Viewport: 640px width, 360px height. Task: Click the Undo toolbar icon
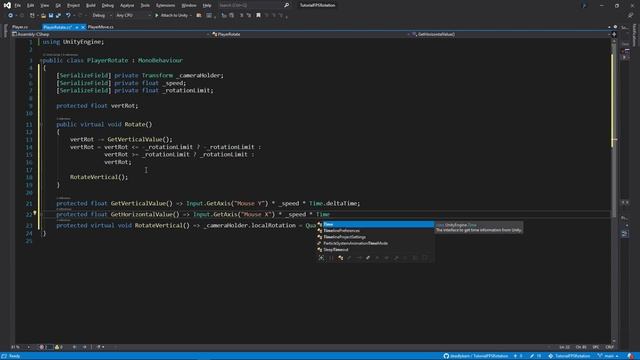click(68, 16)
